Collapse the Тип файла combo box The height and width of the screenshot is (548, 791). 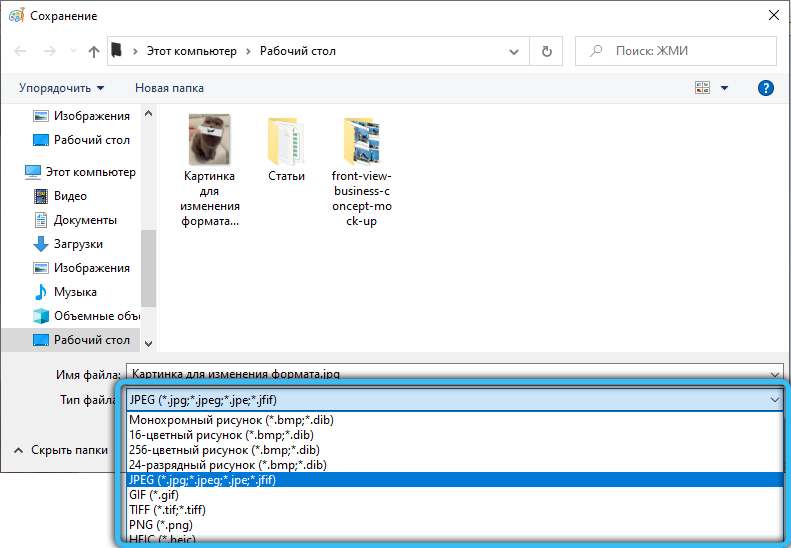pos(774,400)
